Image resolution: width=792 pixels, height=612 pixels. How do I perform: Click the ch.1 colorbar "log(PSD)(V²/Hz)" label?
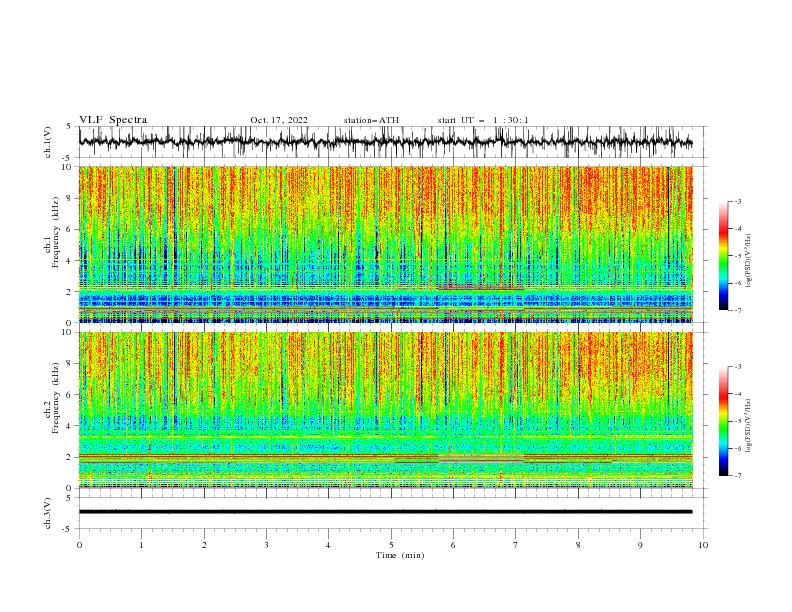[x=749, y=261]
